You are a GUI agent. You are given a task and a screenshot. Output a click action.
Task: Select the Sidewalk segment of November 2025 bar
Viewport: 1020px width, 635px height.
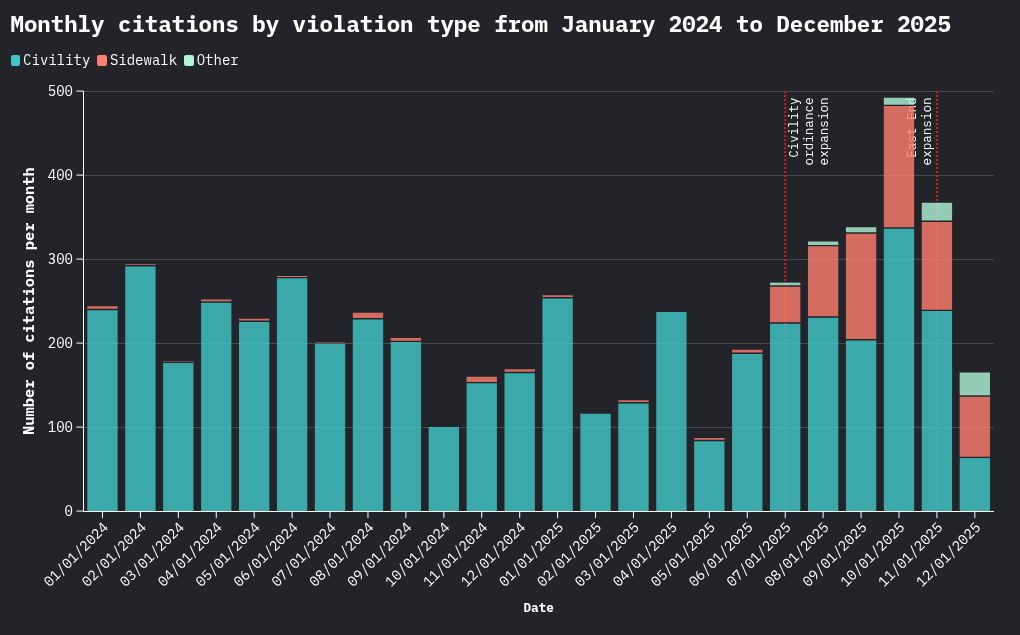pyautogui.click(x=937, y=266)
